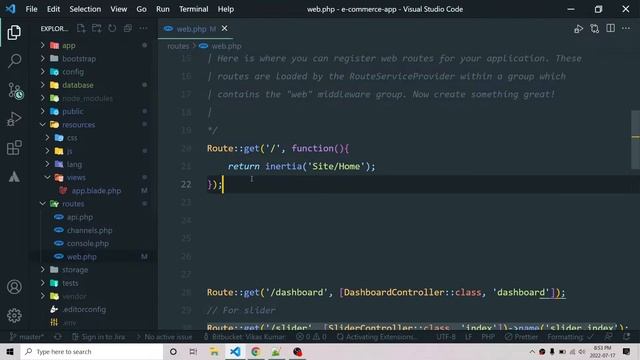Open the Source Control view

tap(15, 90)
